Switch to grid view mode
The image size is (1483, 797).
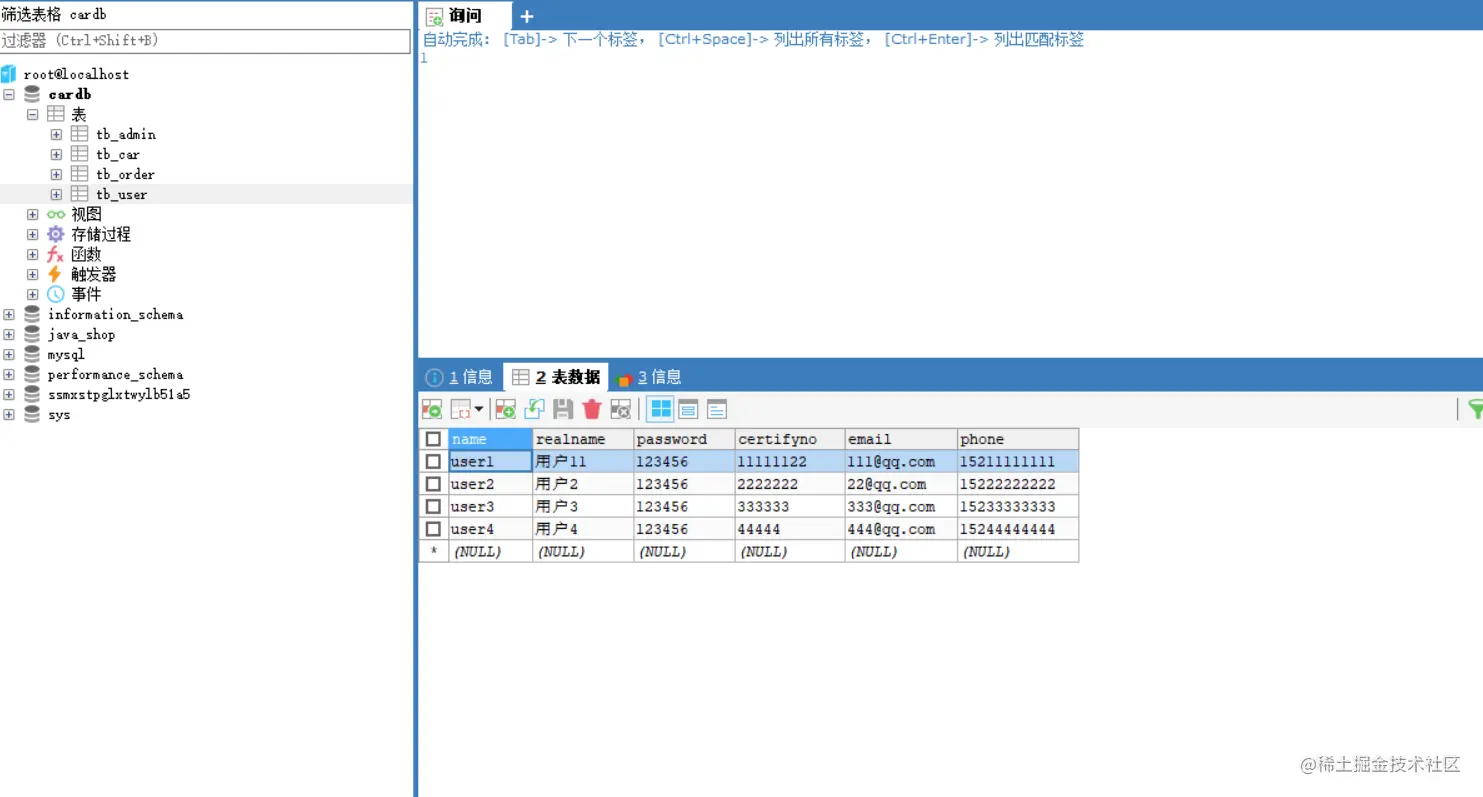(x=660, y=409)
